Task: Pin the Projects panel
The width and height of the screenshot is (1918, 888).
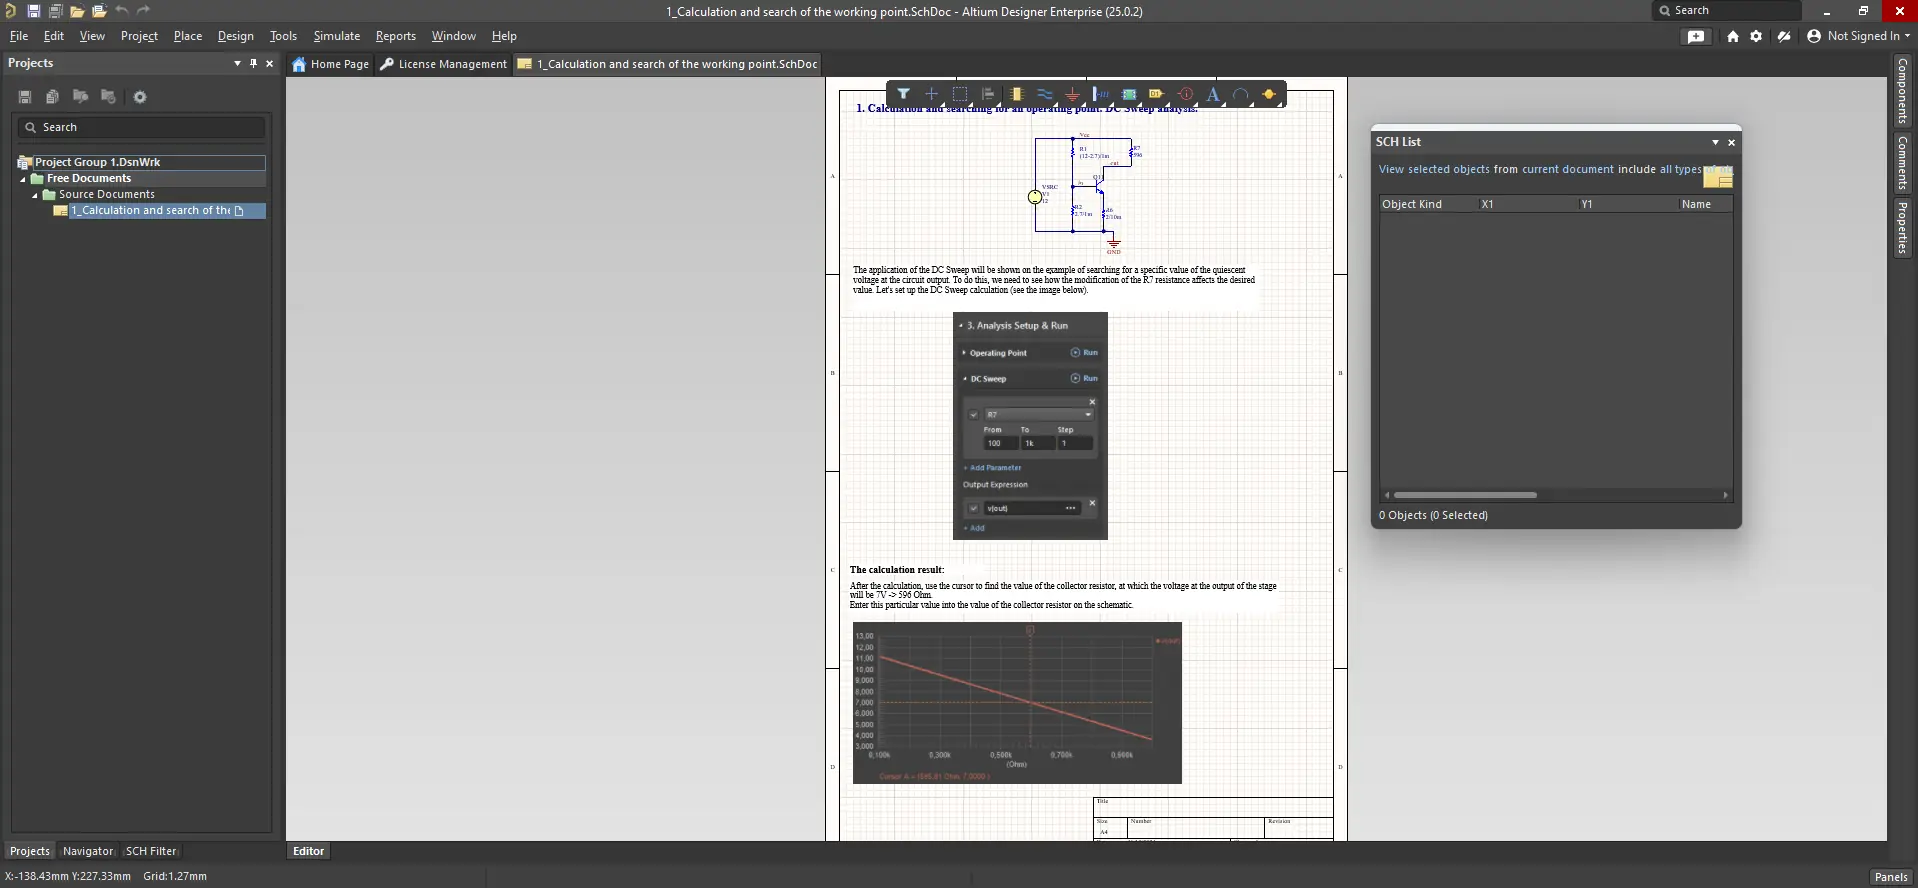Action: pyautogui.click(x=253, y=63)
